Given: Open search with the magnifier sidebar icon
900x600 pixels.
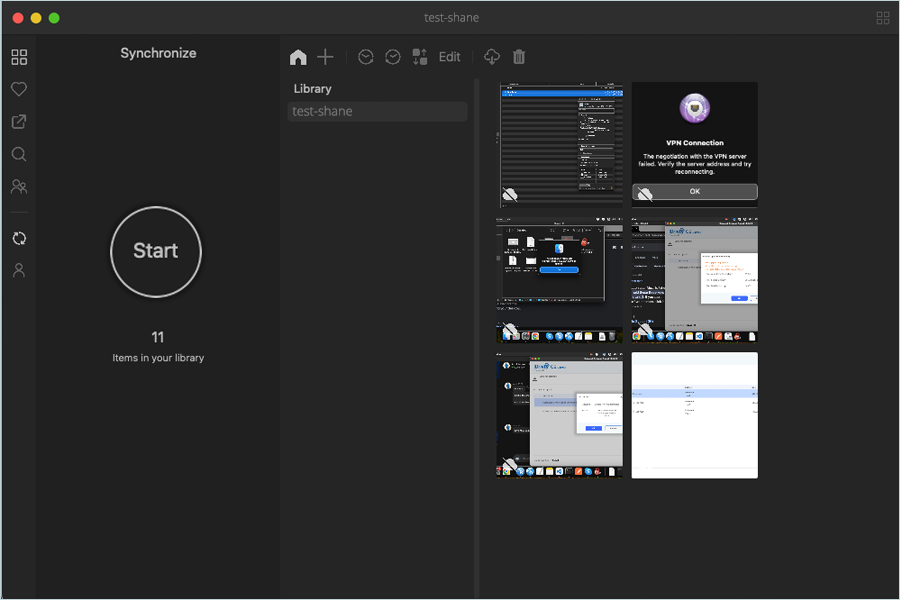Looking at the screenshot, I should 19,154.
